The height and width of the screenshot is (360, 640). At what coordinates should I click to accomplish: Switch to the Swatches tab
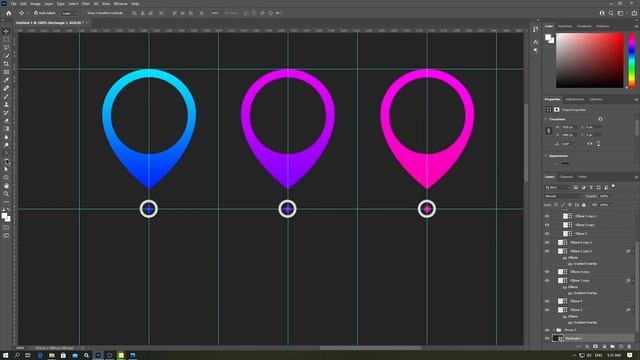point(565,26)
